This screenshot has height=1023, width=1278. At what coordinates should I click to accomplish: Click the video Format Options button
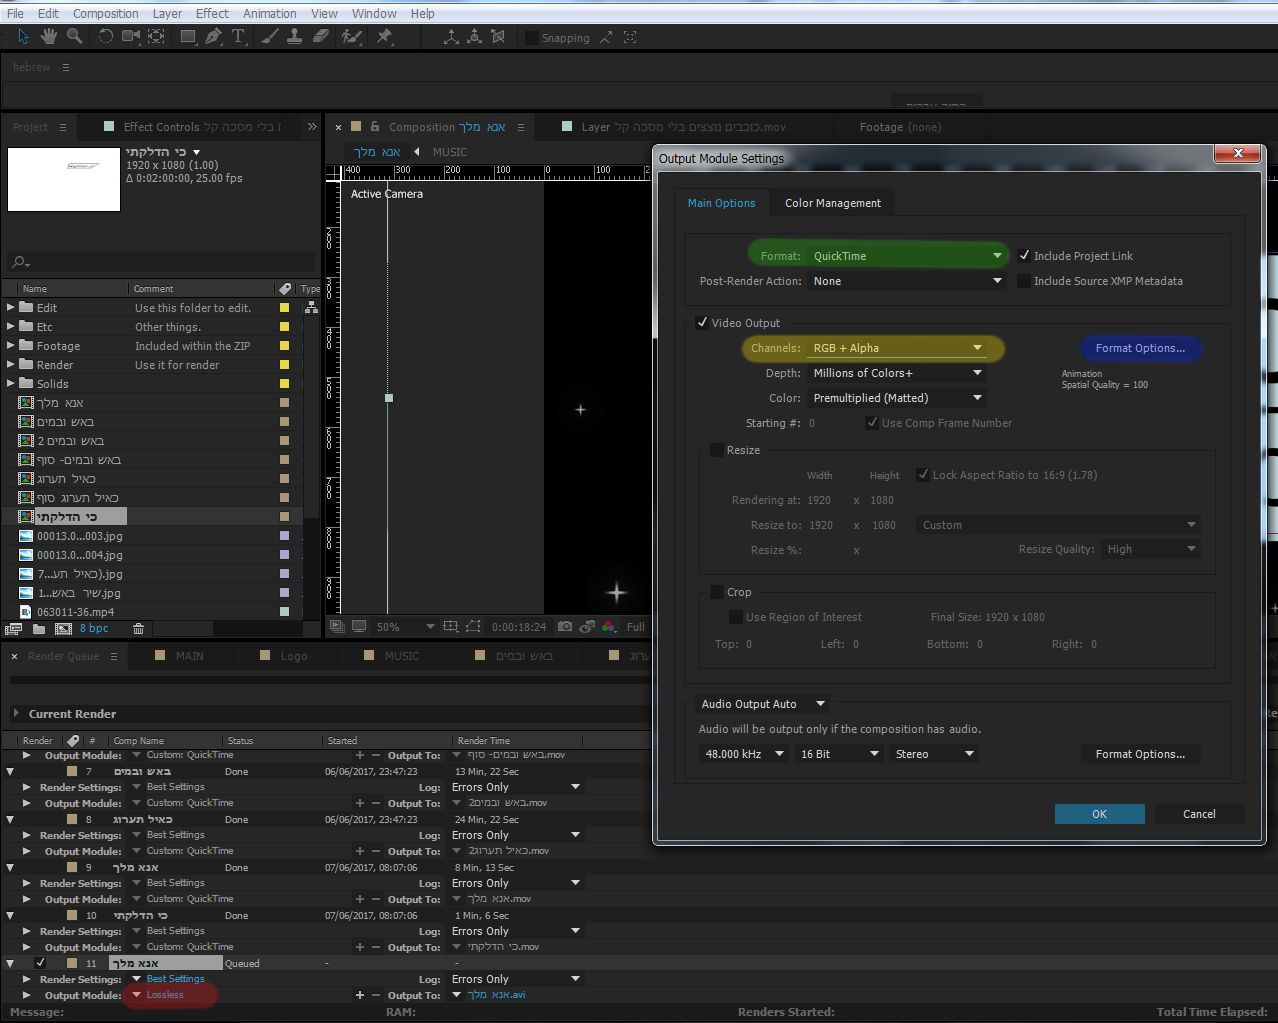coord(1140,348)
